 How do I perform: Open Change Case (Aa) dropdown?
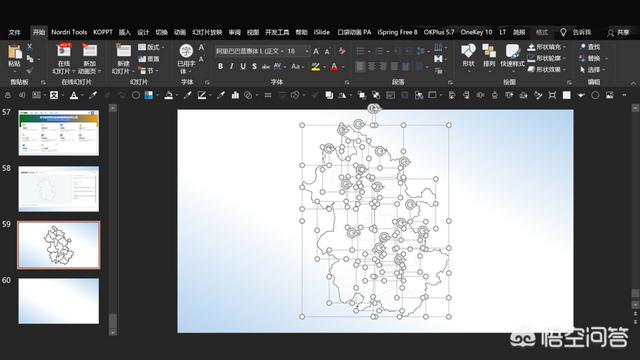(297, 66)
